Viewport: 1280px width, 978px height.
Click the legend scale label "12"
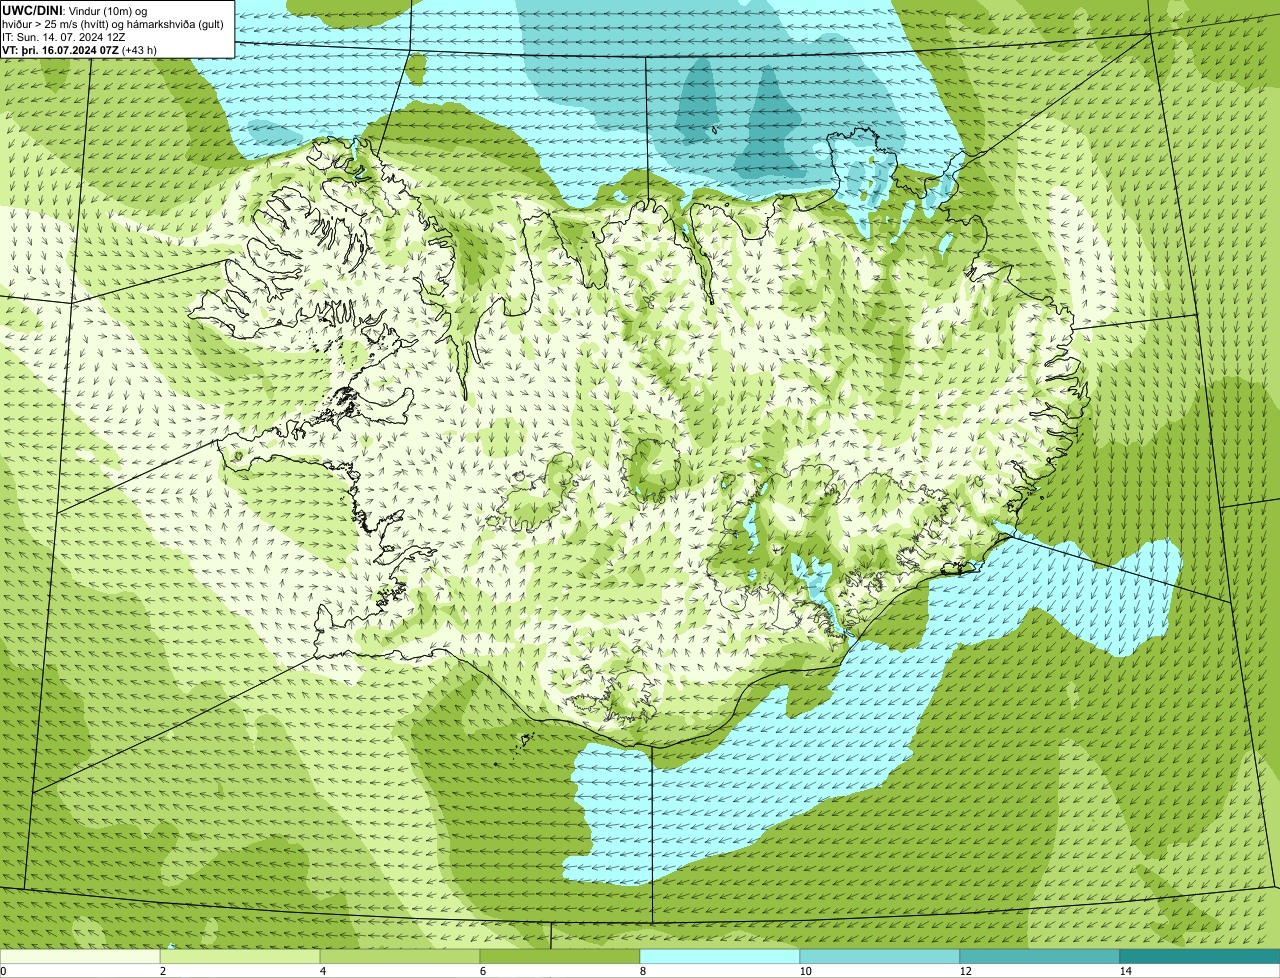pos(965,971)
